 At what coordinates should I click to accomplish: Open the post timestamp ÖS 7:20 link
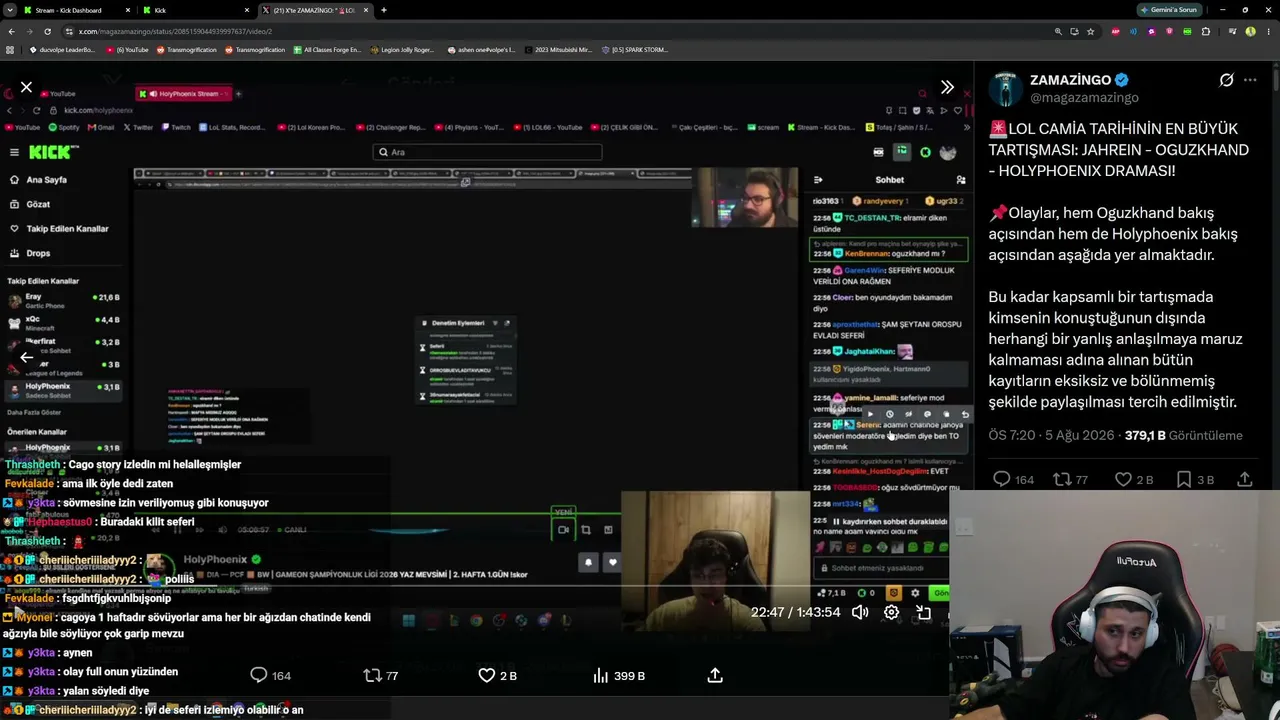[x=1053, y=435]
